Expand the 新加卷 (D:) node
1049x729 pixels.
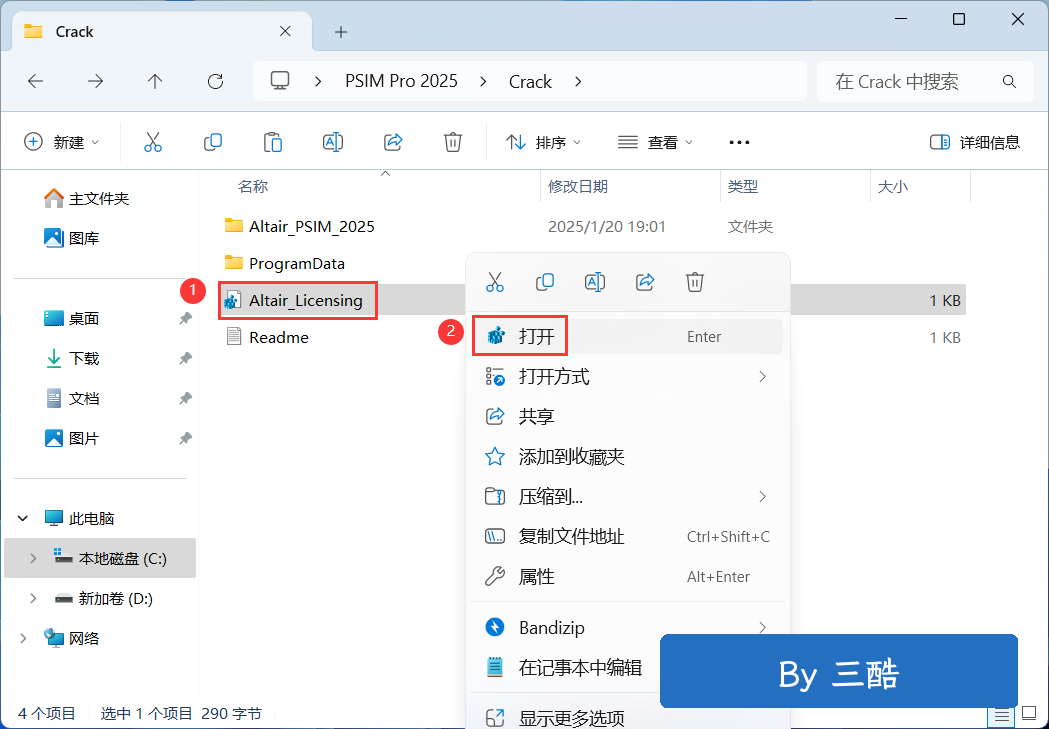click(33, 598)
